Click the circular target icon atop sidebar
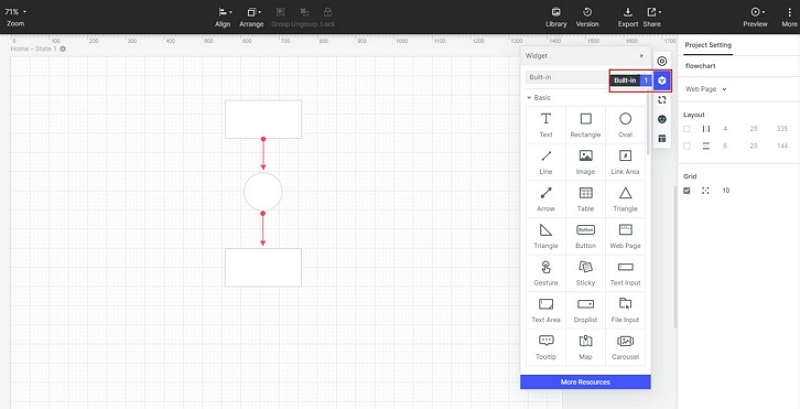The width and height of the screenshot is (800, 409). (x=662, y=61)
